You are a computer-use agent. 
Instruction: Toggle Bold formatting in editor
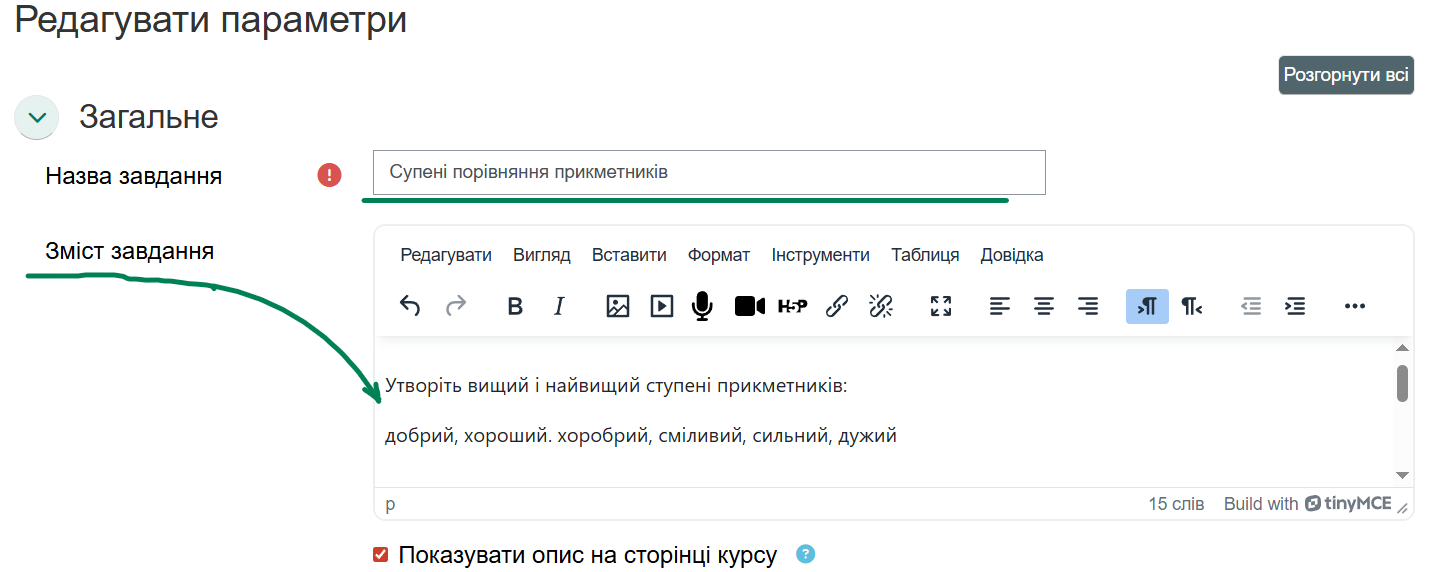pos(515,306)
